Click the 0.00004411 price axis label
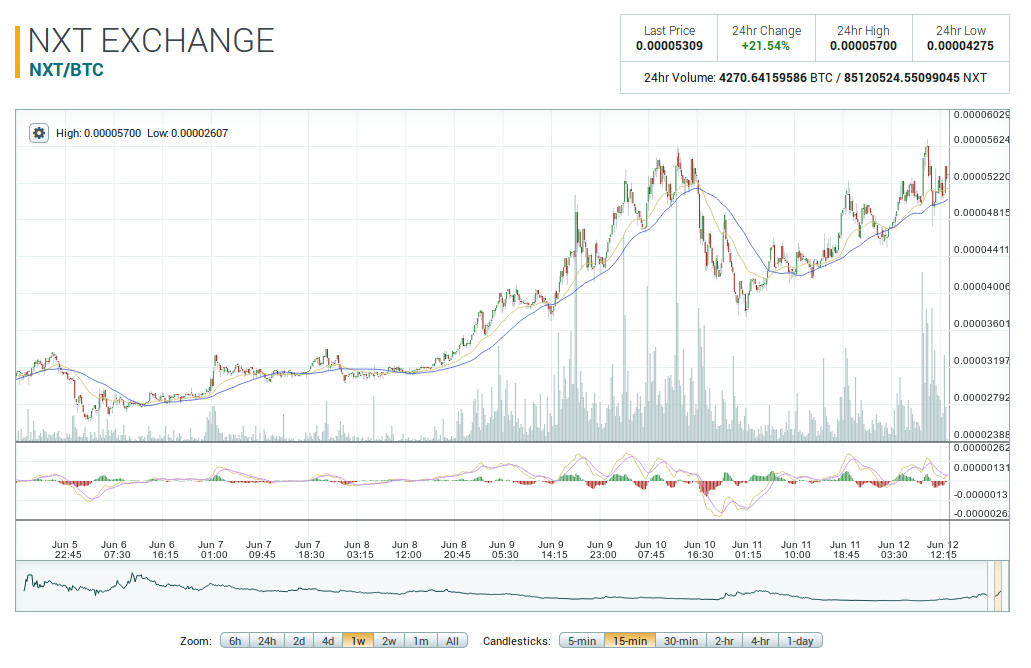Image resolution: width=1031 pixels, height=668 pixels. (981, 250)
